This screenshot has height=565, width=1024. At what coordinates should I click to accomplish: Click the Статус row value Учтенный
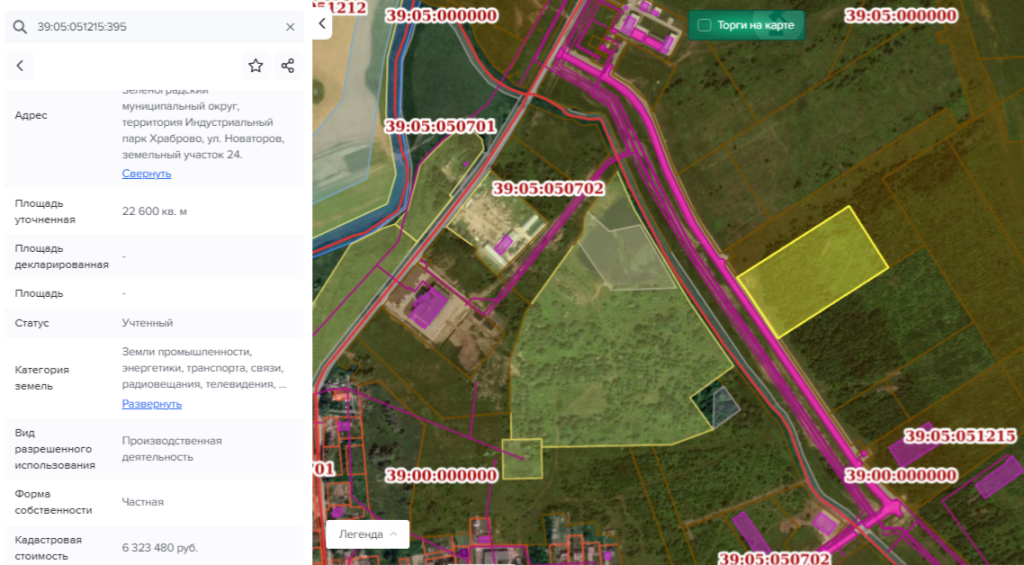[x=148, y=323]
